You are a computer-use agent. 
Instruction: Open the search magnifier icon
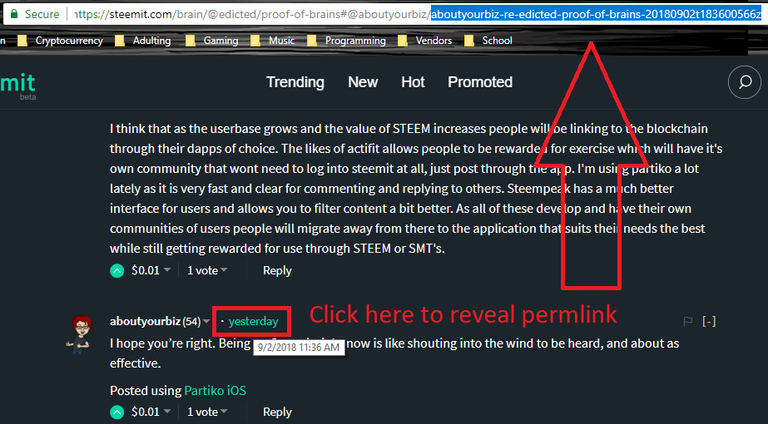pos(744,82)
